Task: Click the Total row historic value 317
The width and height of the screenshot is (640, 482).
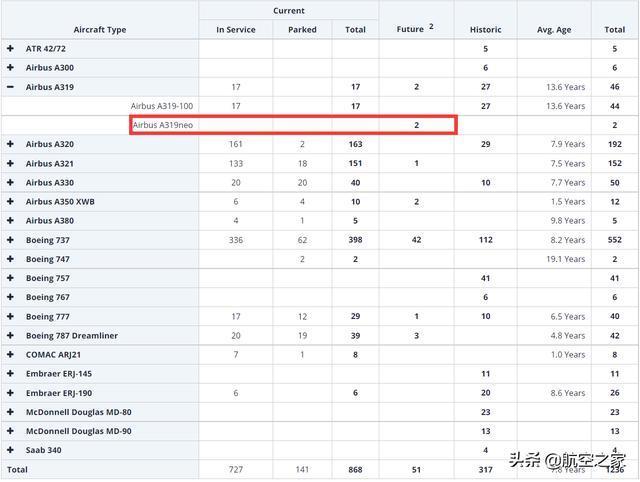Action: tap(486, 469)
